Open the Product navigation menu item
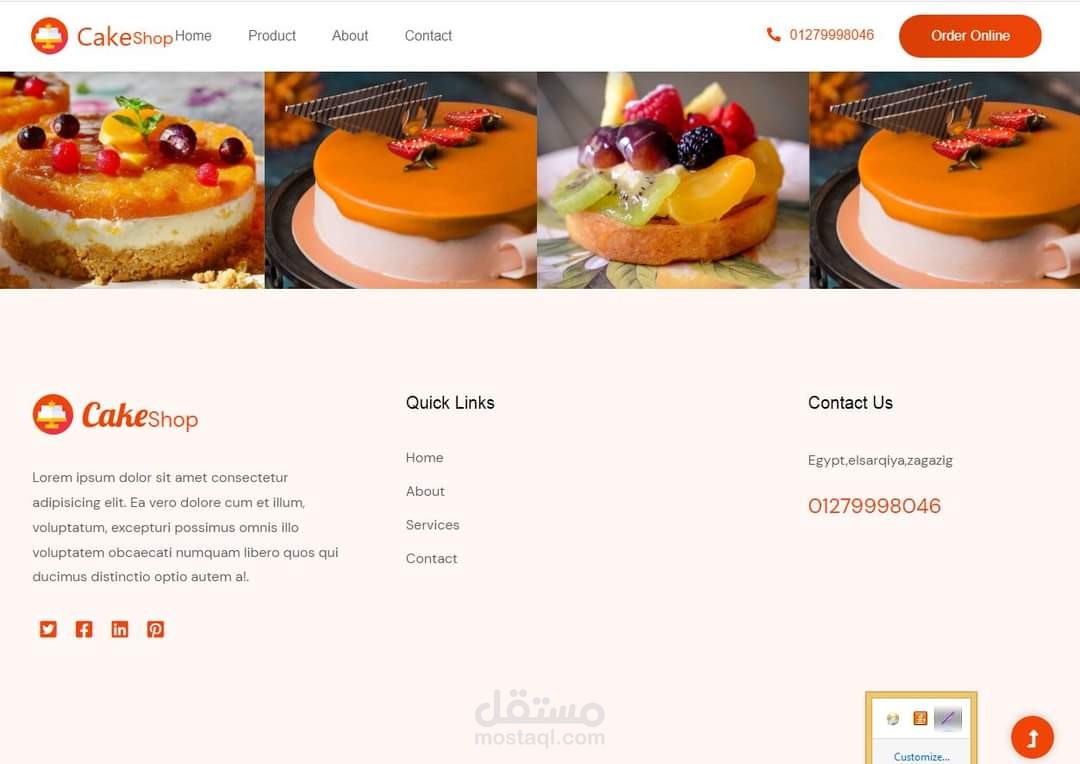Screen dimensions: 1080x764 pos(271,36)
